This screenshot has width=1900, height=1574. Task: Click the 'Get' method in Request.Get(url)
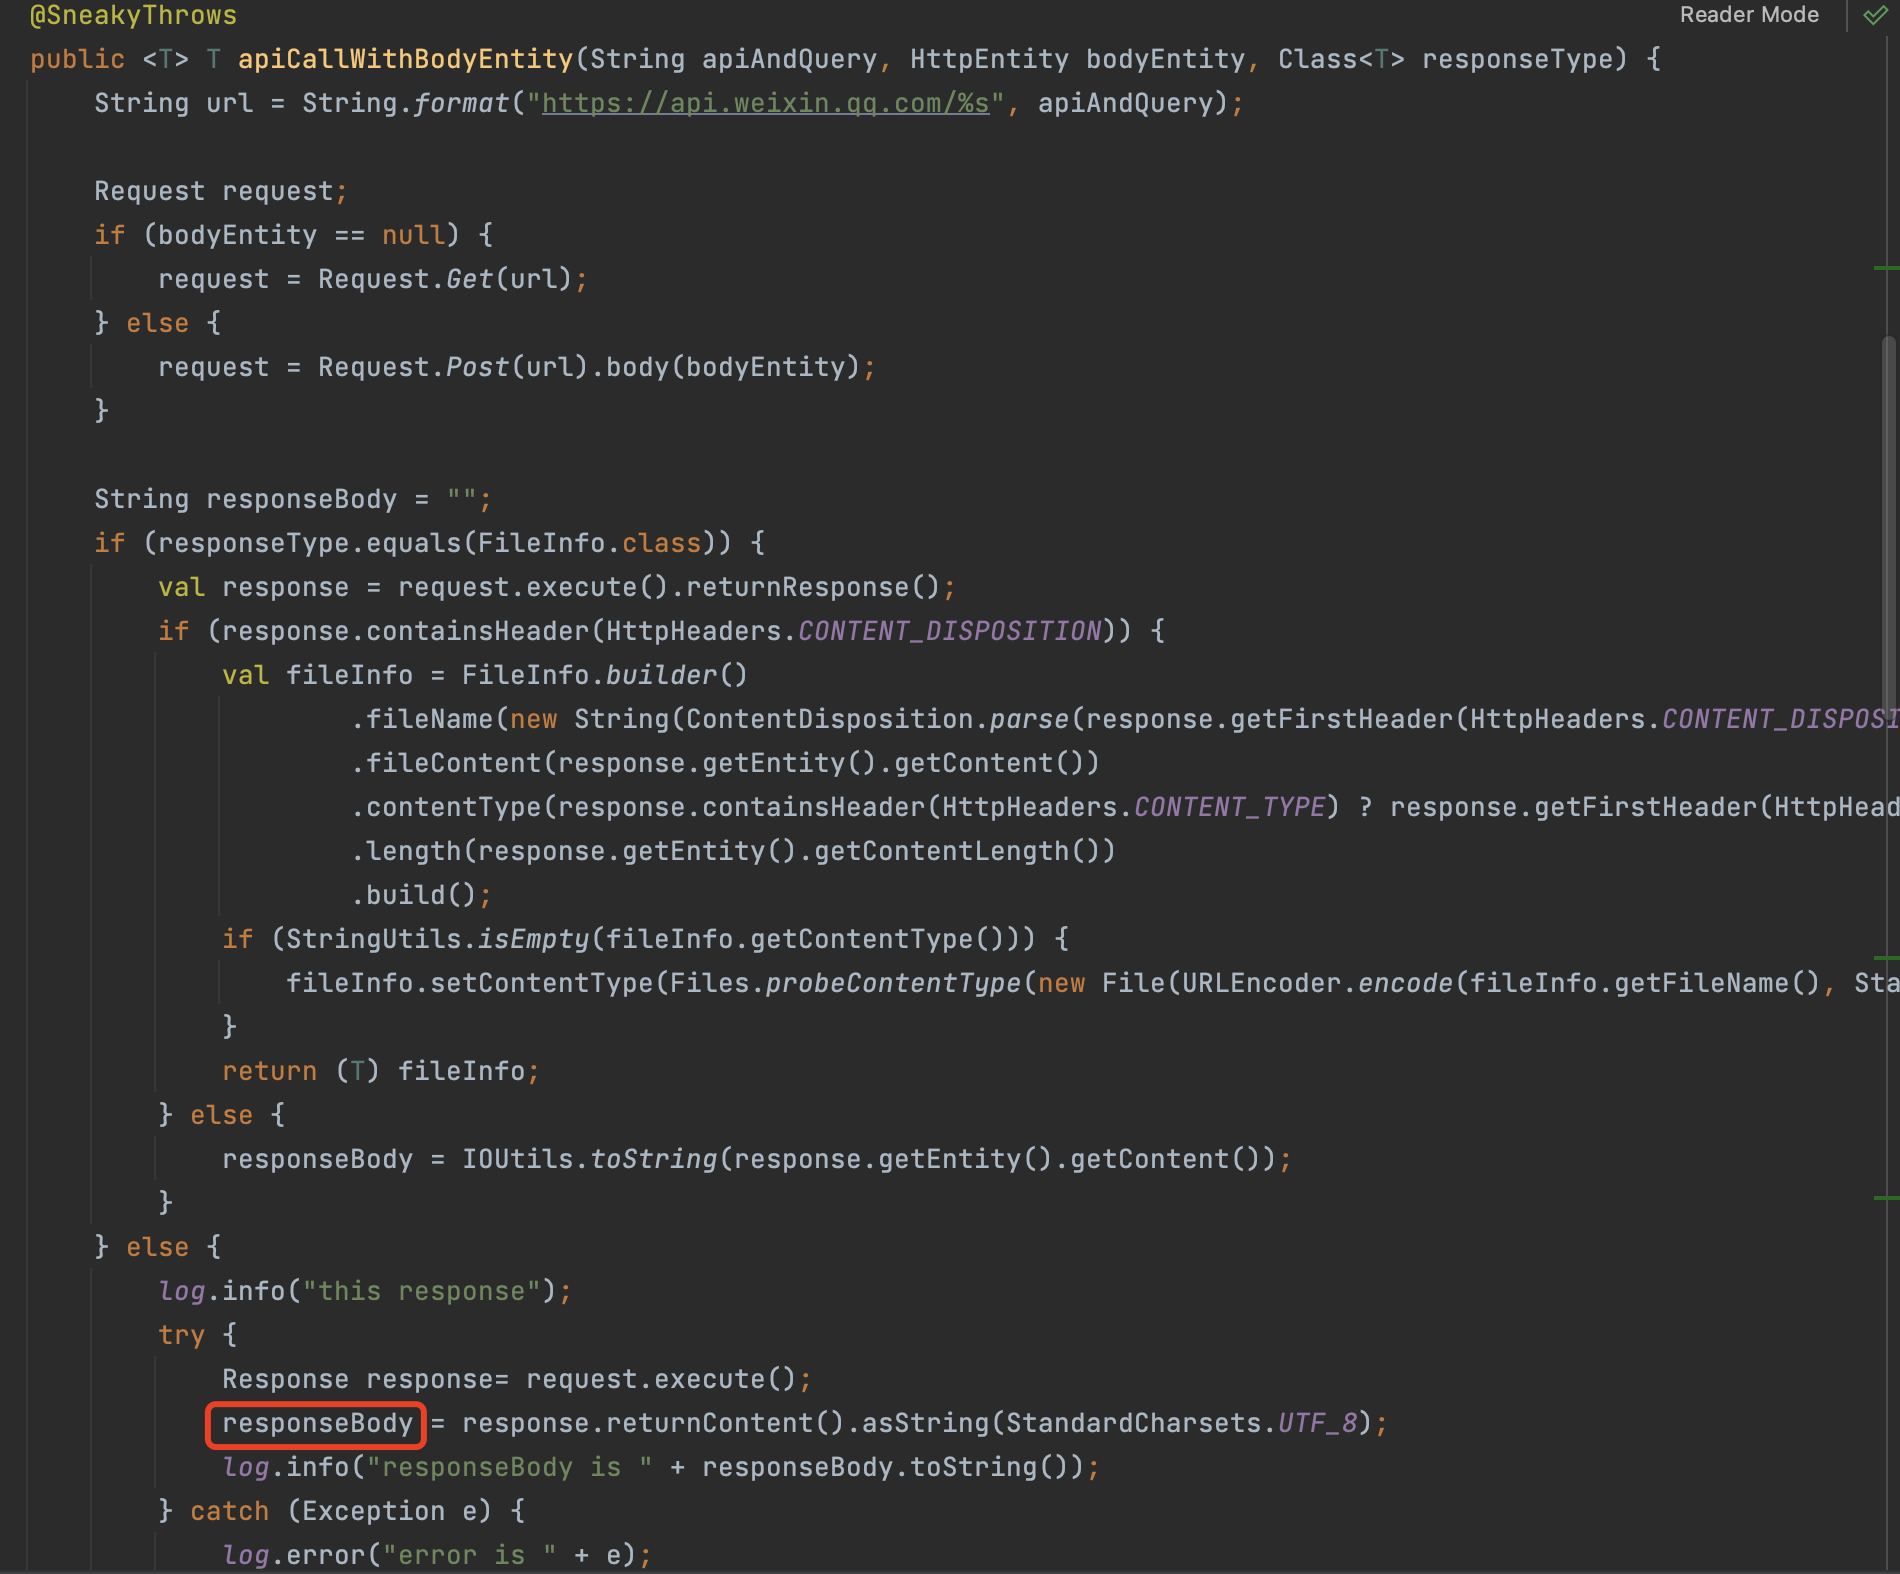click(469, 279)
